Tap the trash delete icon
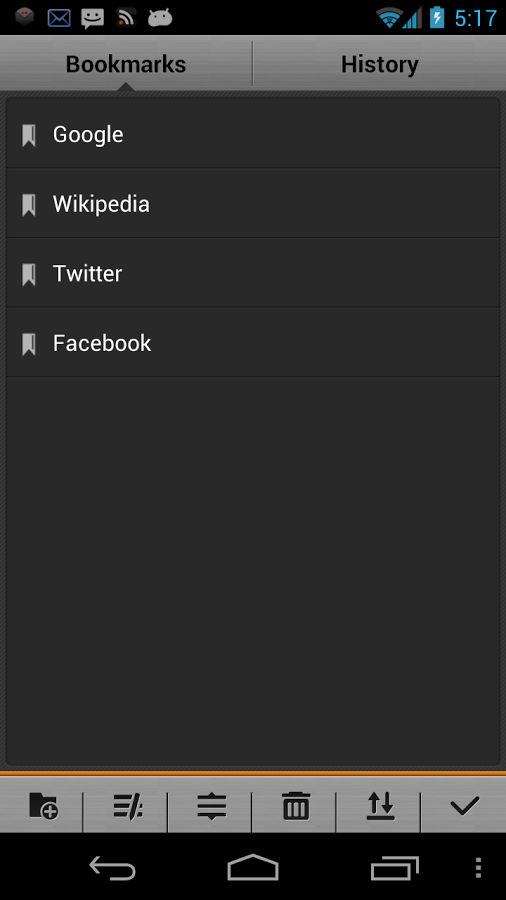Screen dimensions: 506x900 pos(296,806)
